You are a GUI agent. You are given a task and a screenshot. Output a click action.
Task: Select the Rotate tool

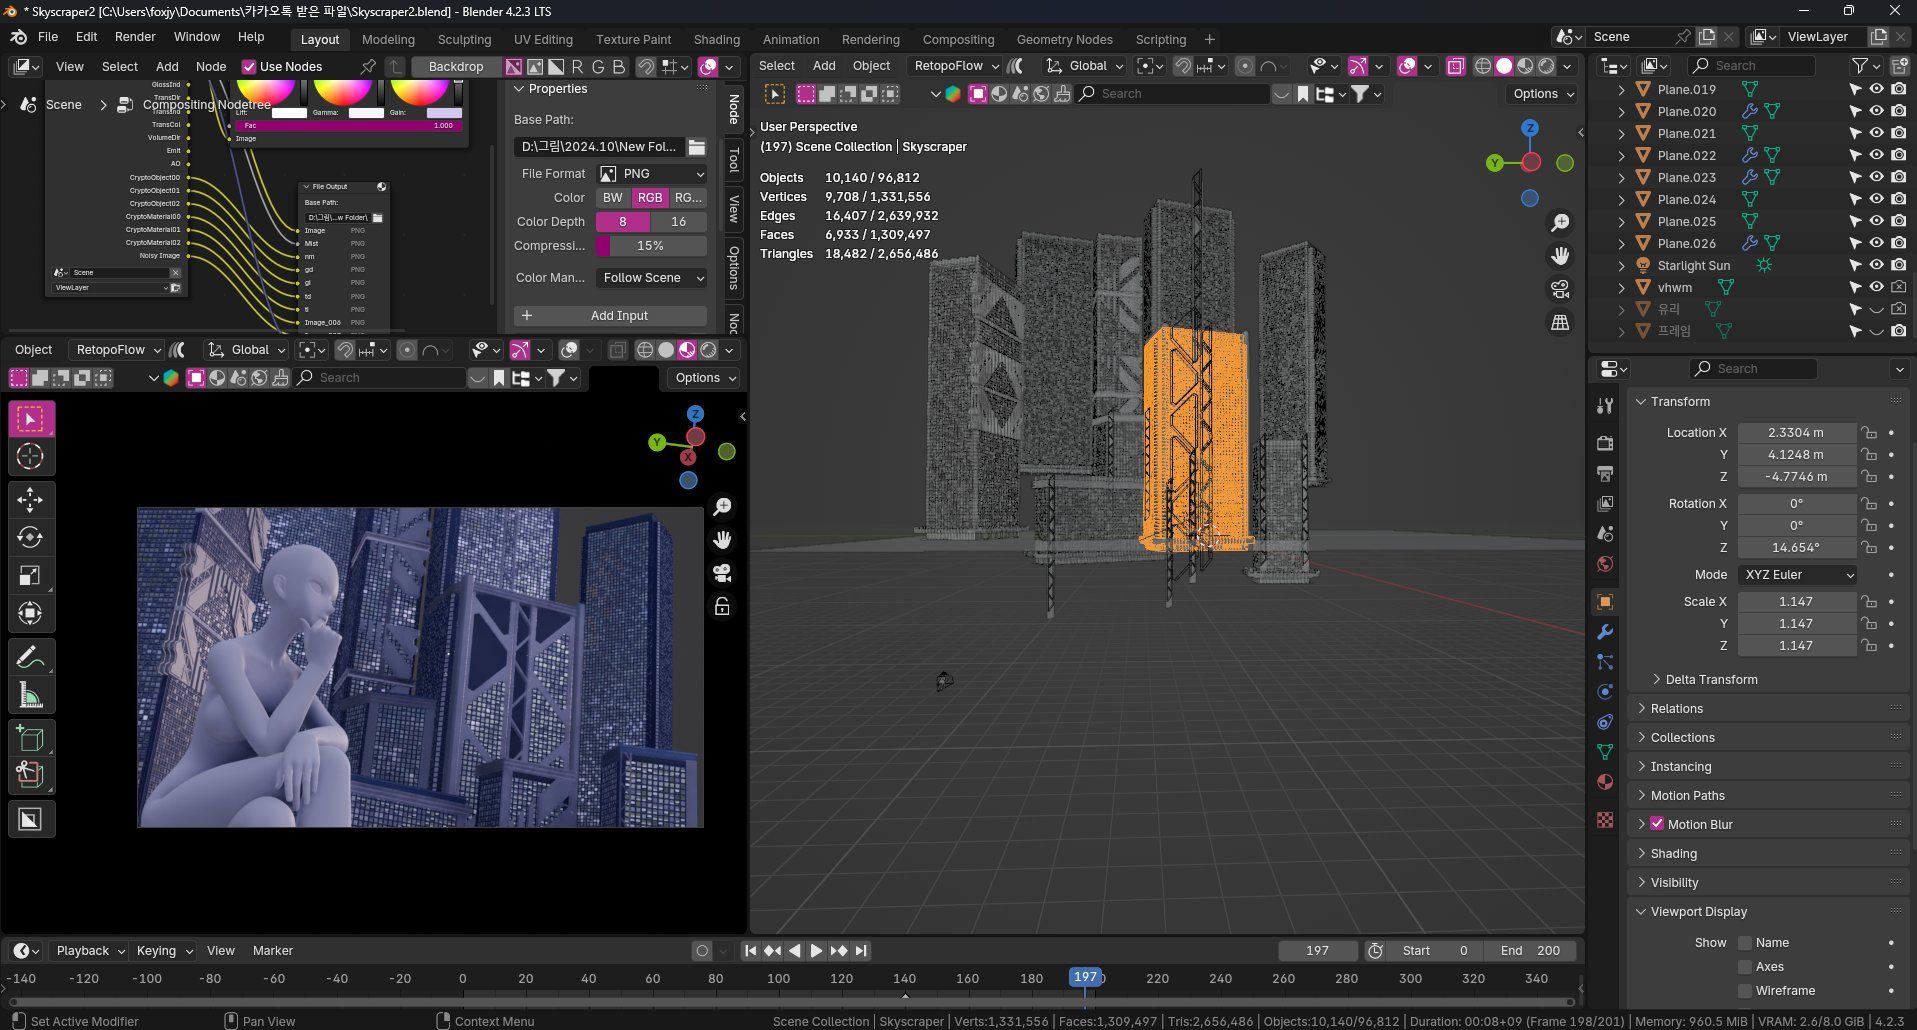(30, 537)
